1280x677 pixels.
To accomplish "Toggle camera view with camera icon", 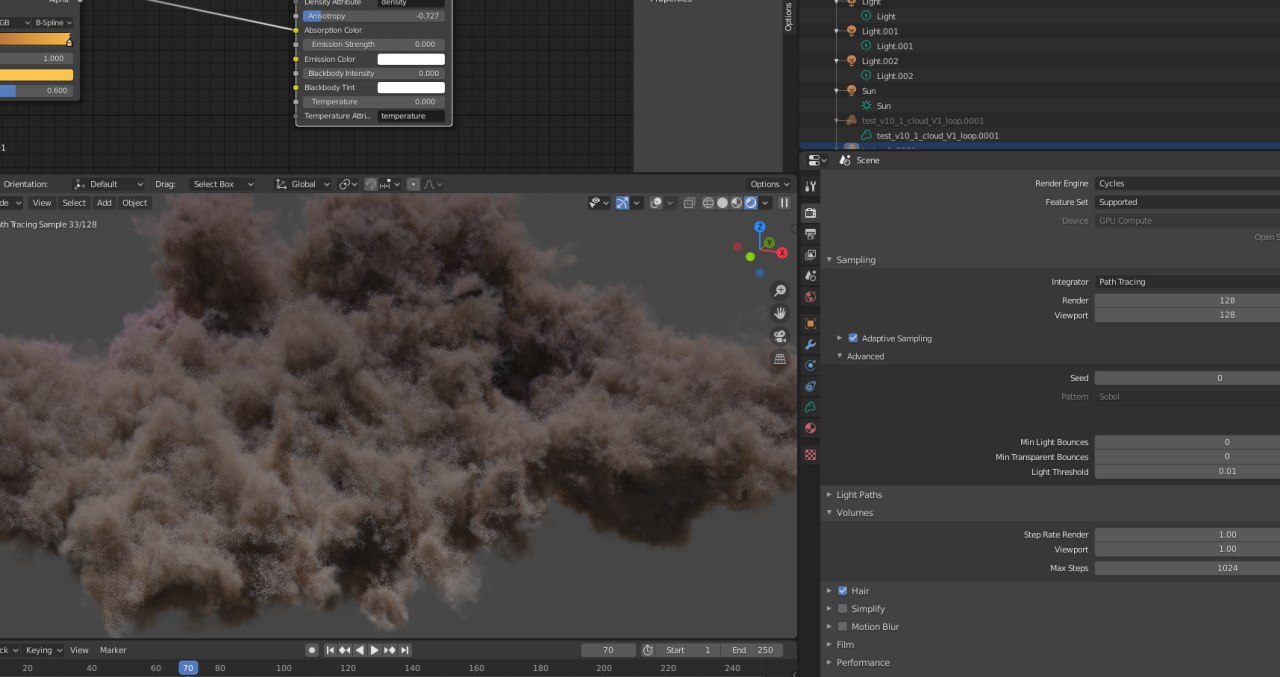I will pyautogui.click(x=780, y=336).
